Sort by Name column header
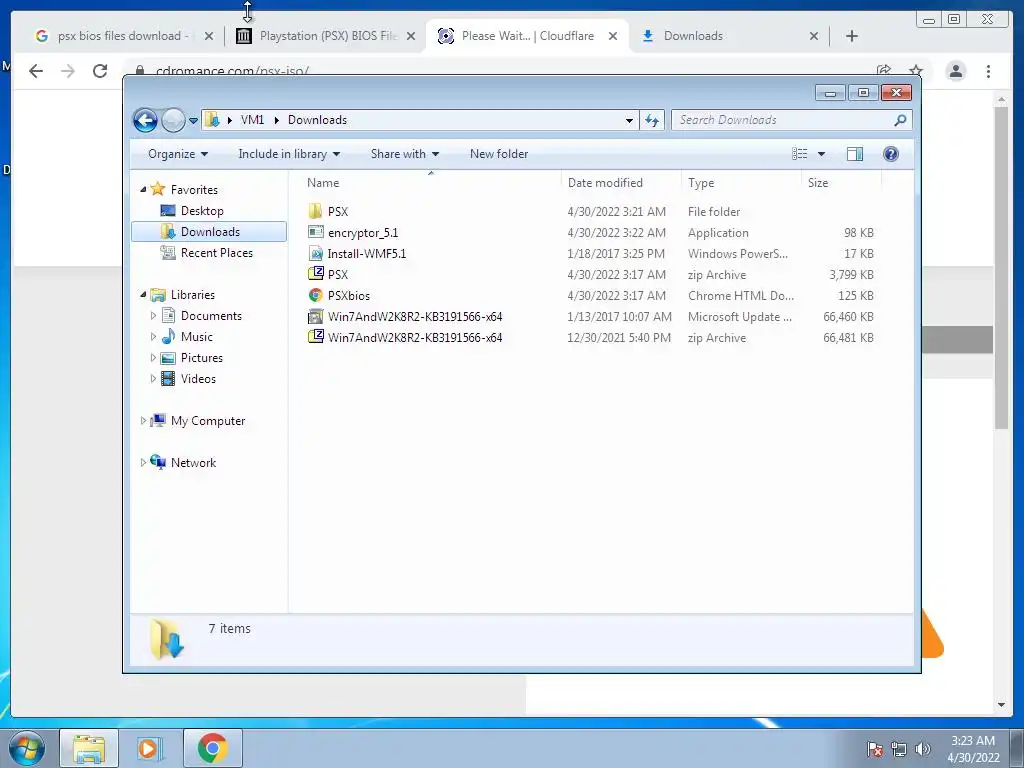Screen dimensions: 1024x768 (x=431, y=183)
